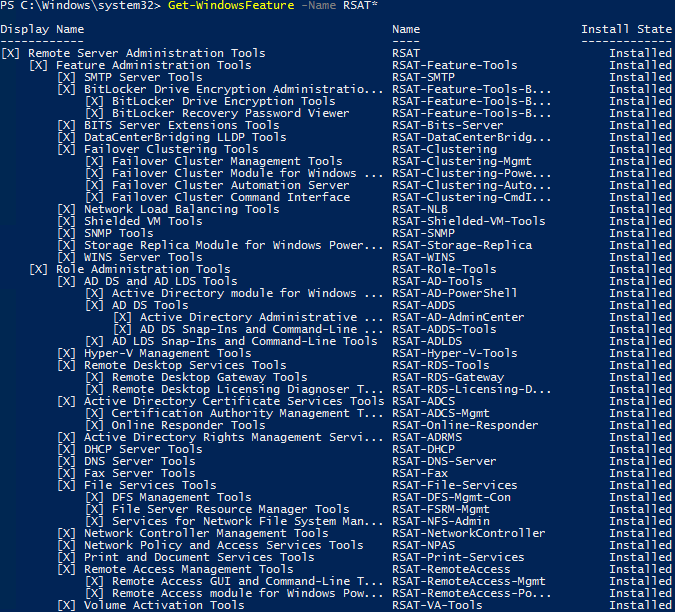Select the RSAT-AD-PowerShell name text
This screenshot has width=675, height=612.
pos(455,294)
